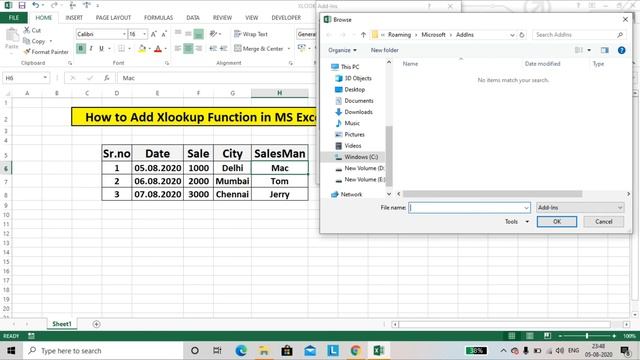Click the Cut scissors command
The height and width of the screenshot is (360, 640).
pyautogui.click(x=32, y=30)
